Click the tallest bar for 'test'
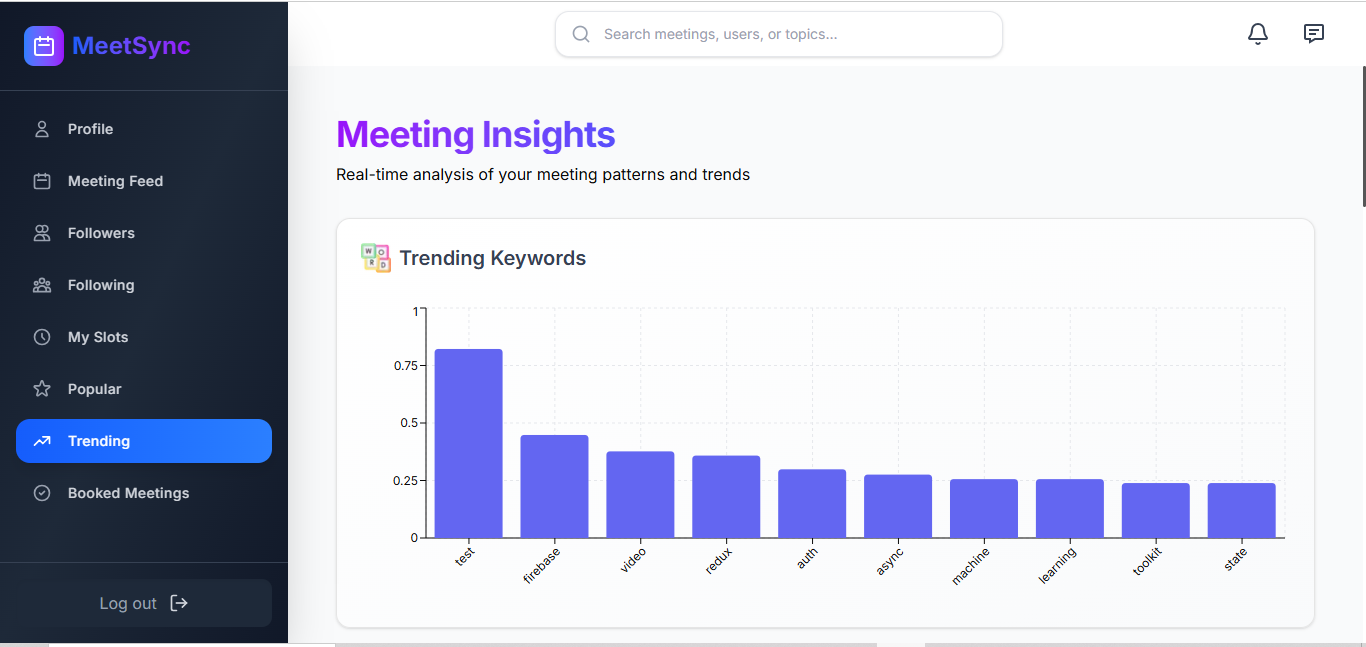Viewport: 1366px width, 647px height. coord(468,443)
